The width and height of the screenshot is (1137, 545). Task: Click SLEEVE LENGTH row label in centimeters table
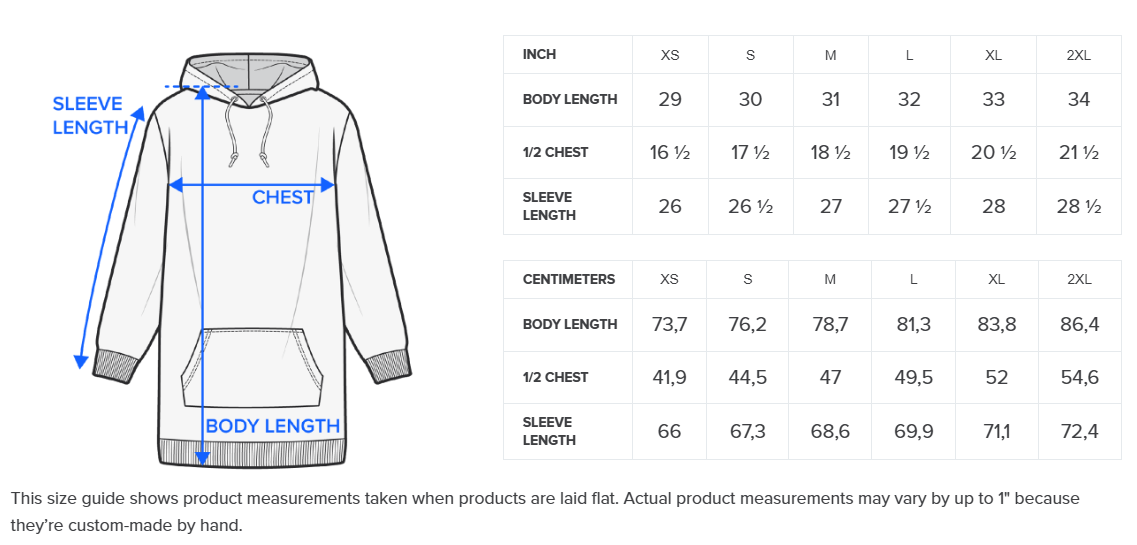coord(549,431)
